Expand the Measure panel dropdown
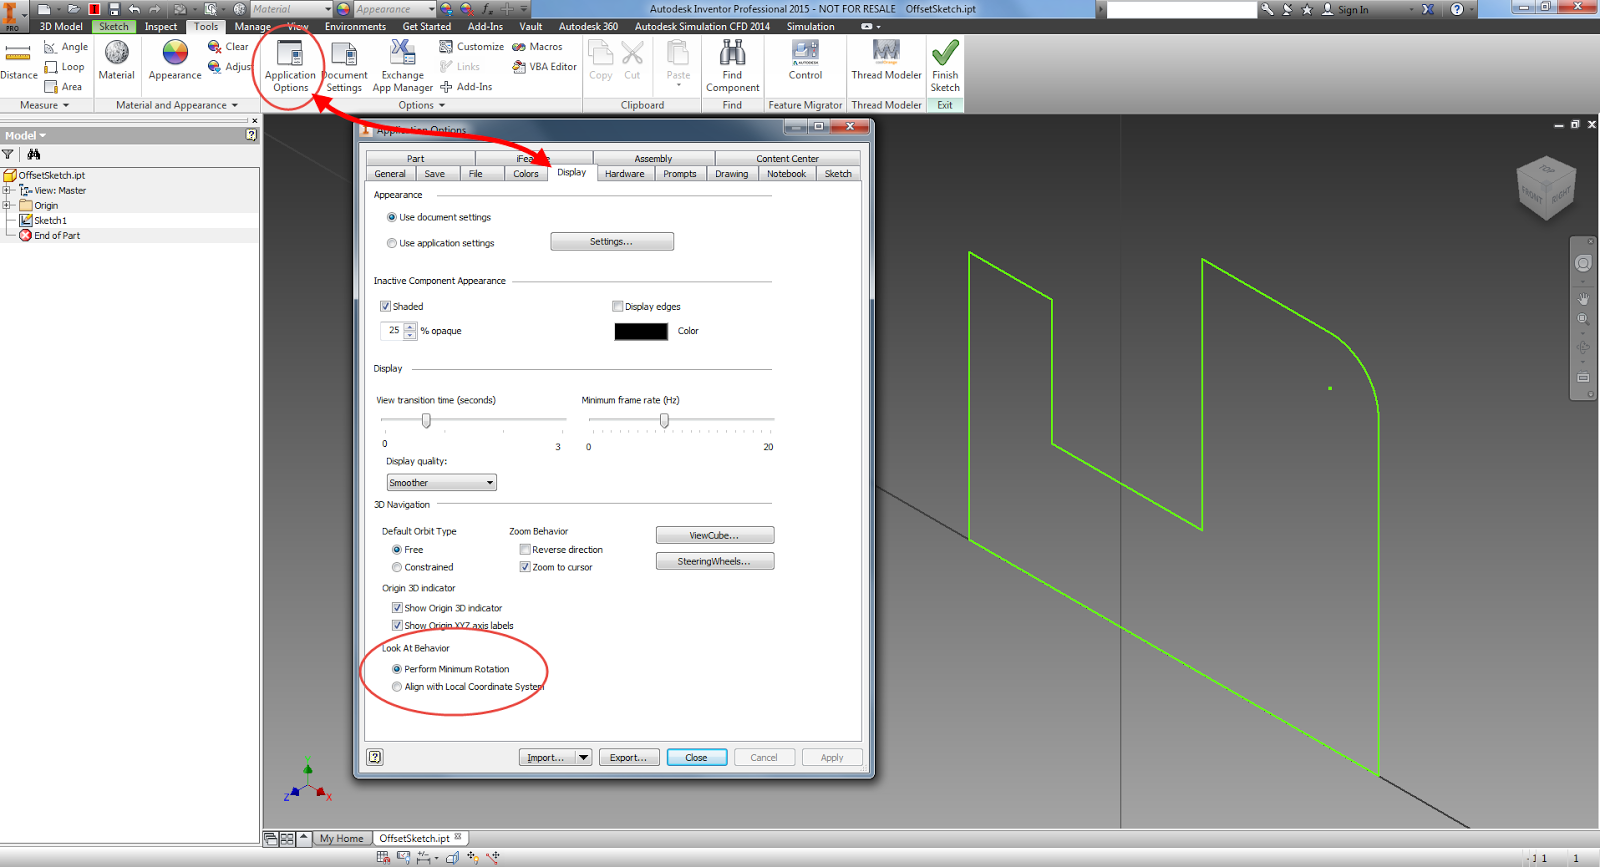The image size is (1600, 867). 44,105
